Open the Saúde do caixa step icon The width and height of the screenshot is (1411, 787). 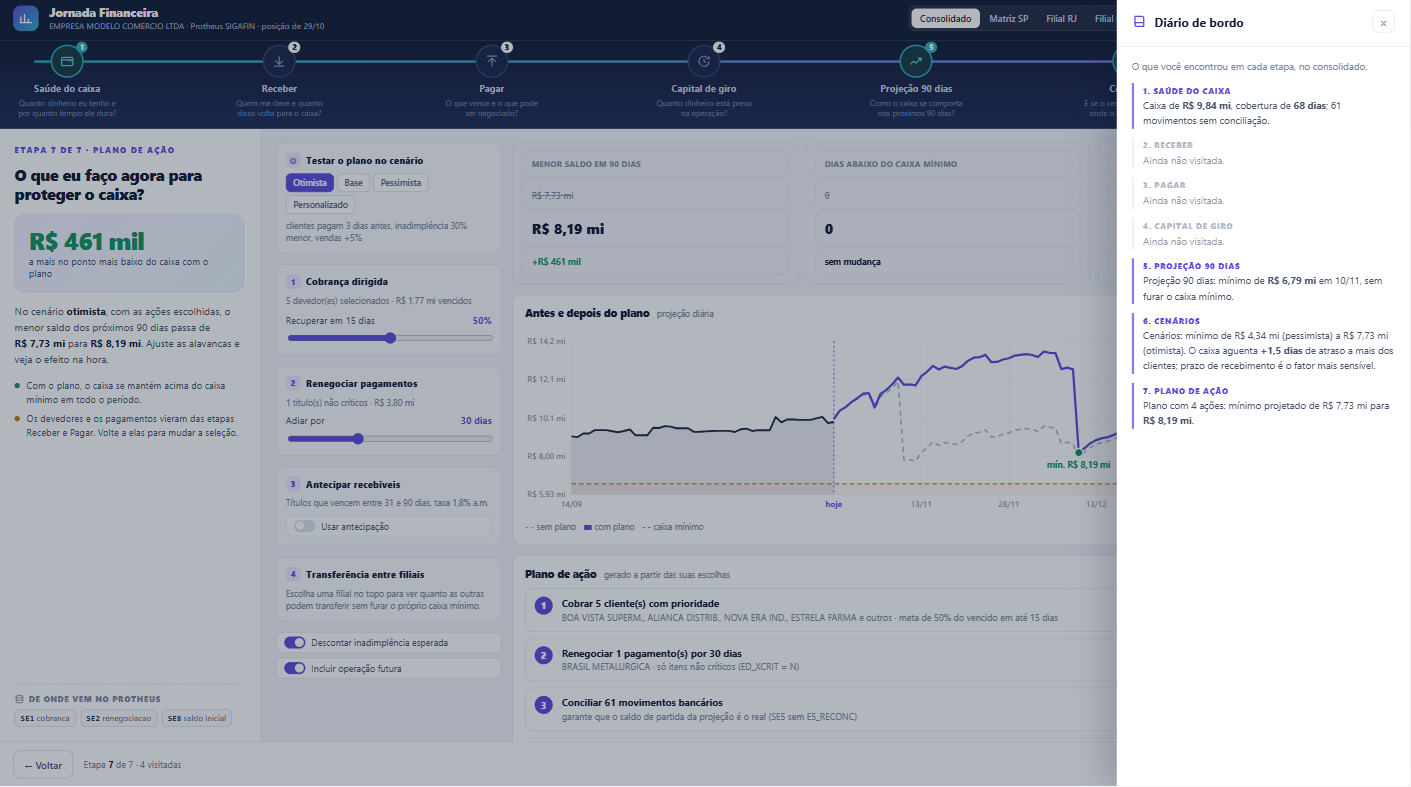[67, 61]
